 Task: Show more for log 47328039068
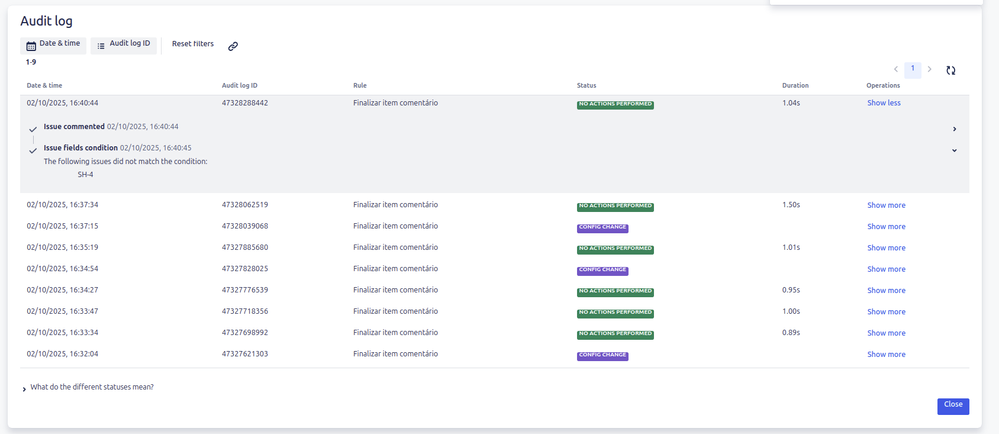click(x=886, y=226)
